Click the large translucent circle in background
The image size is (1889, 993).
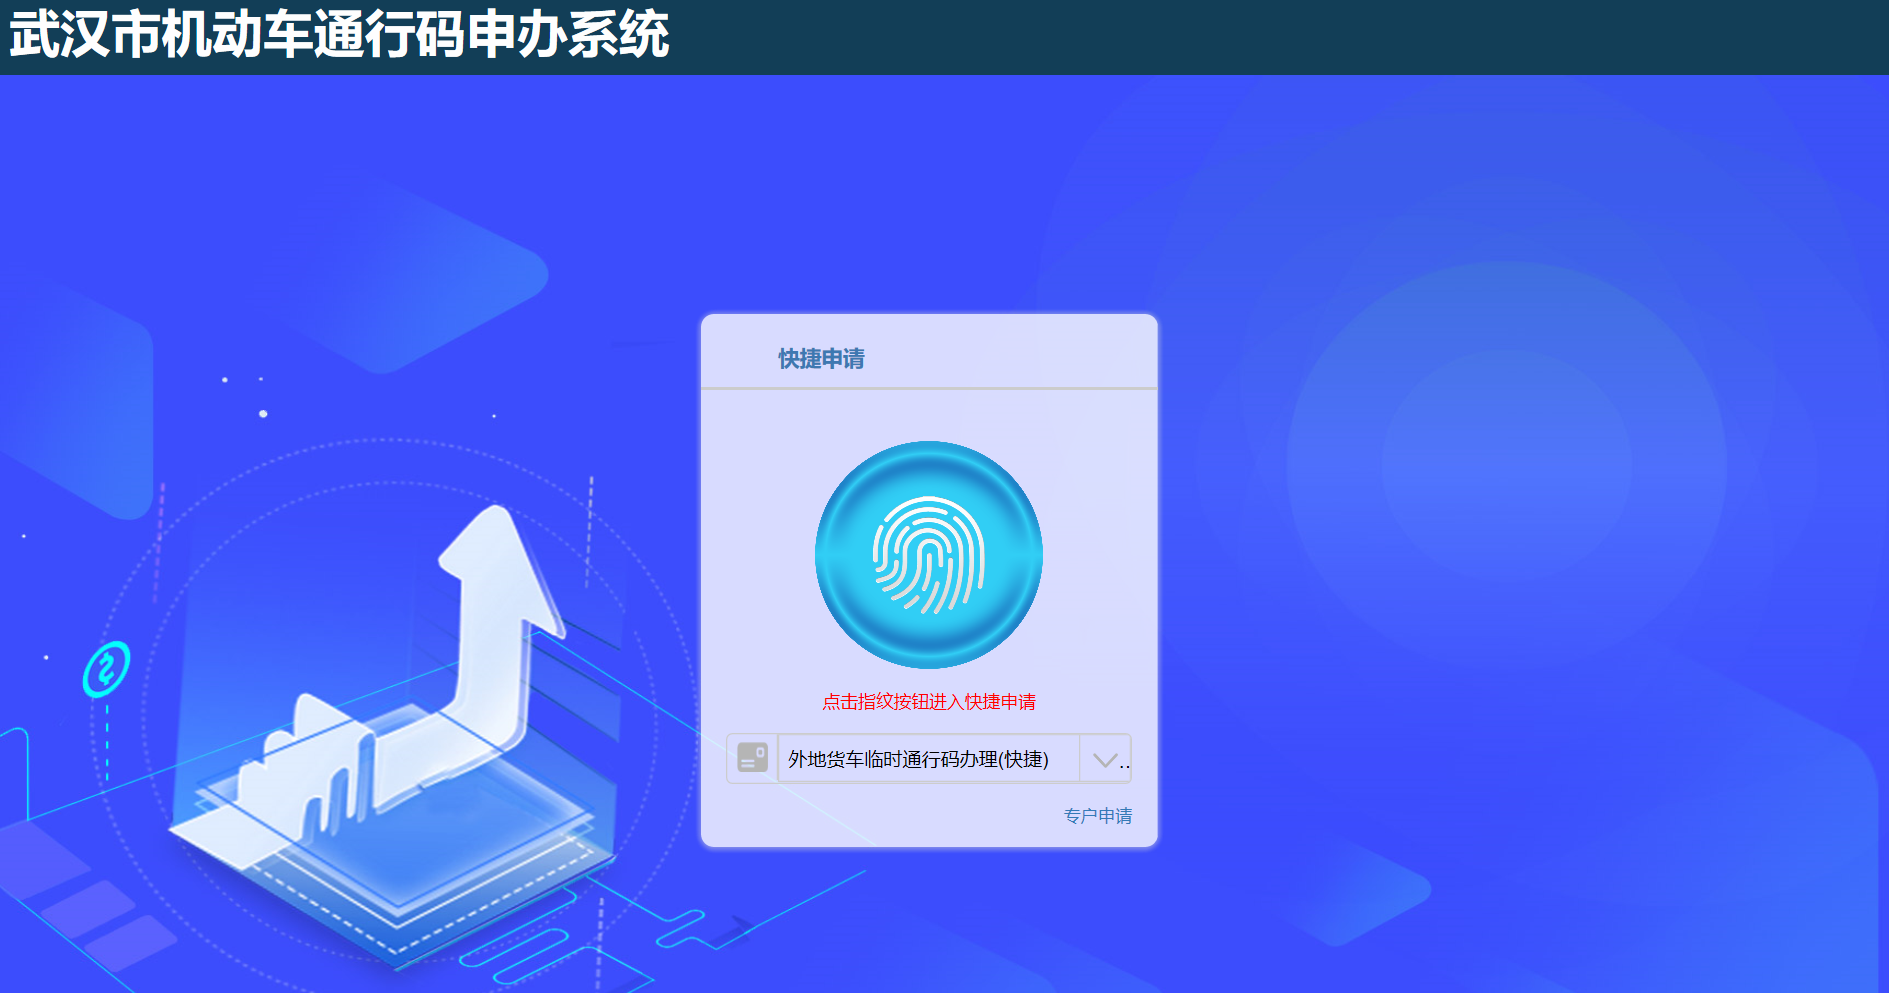[1506, 465]
